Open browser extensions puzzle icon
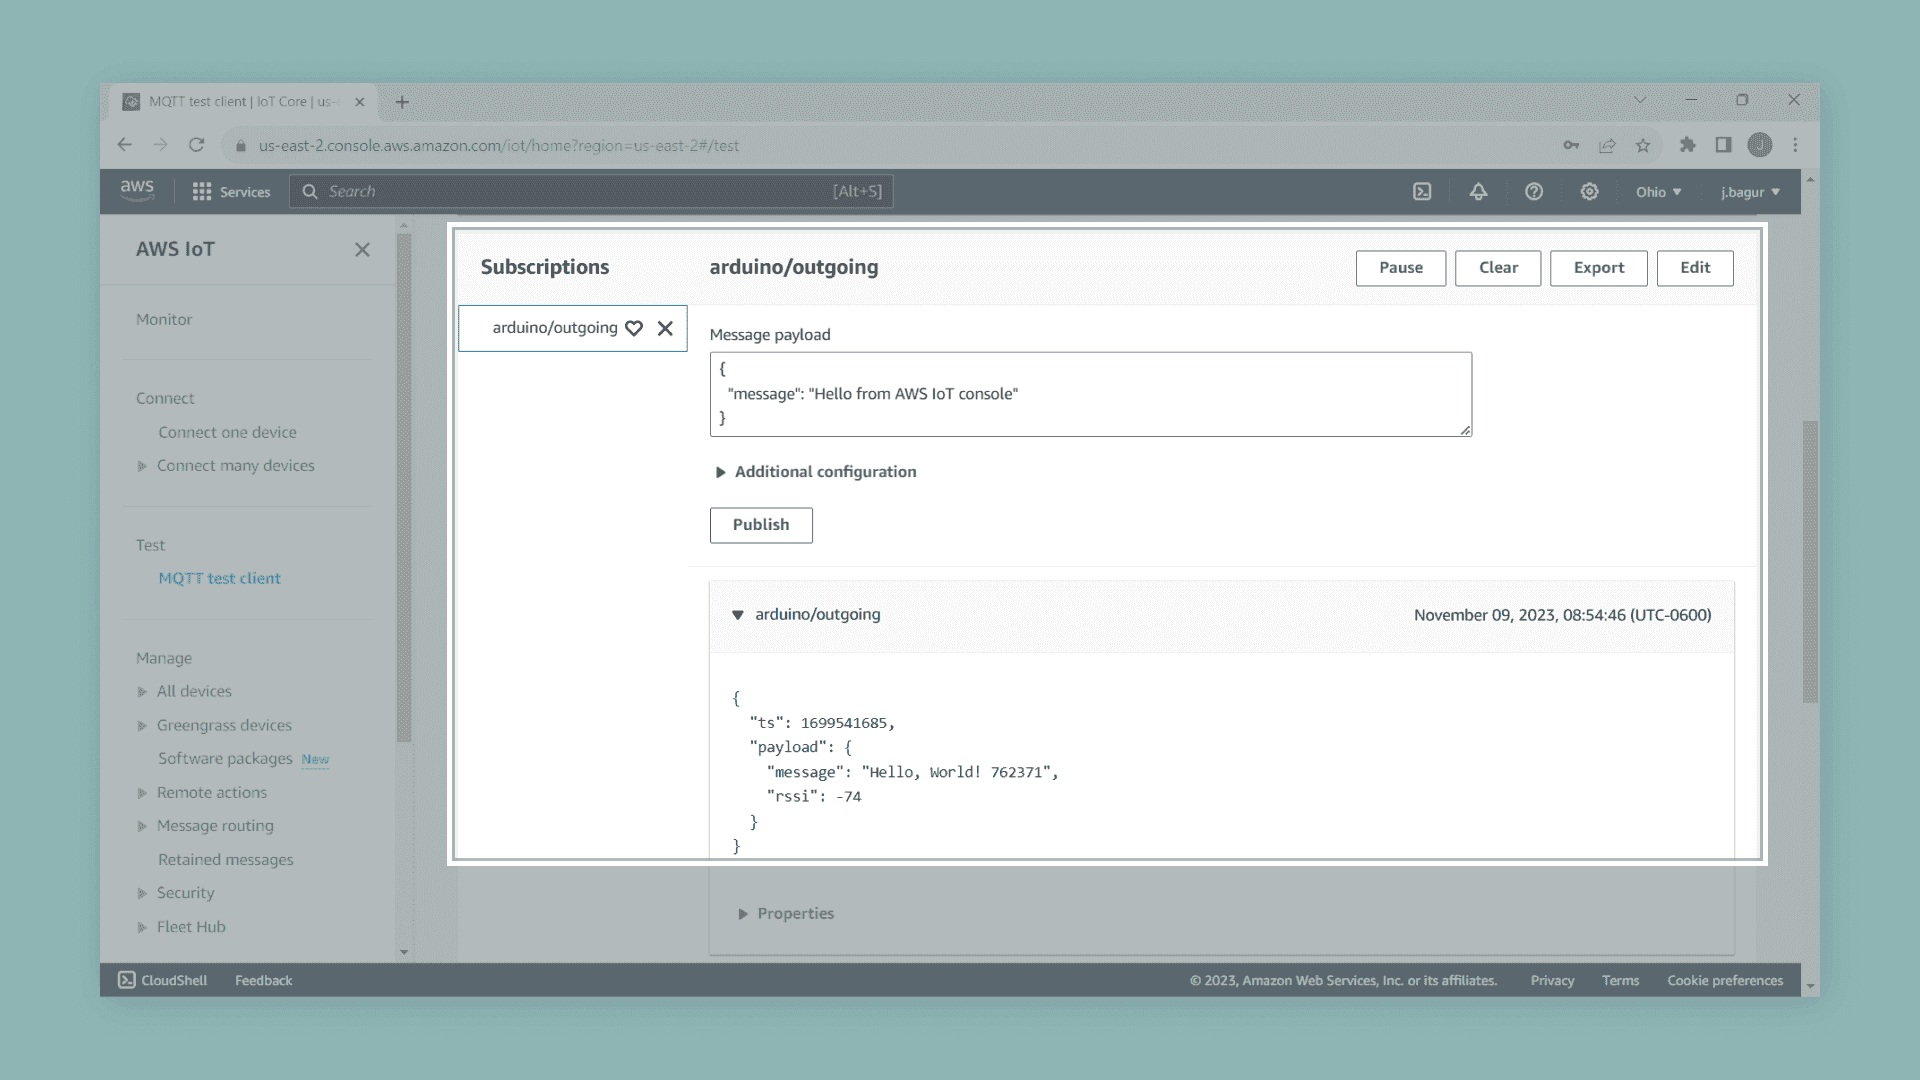Screen dimensions: 1920x1080 (x=1688, y=145)
